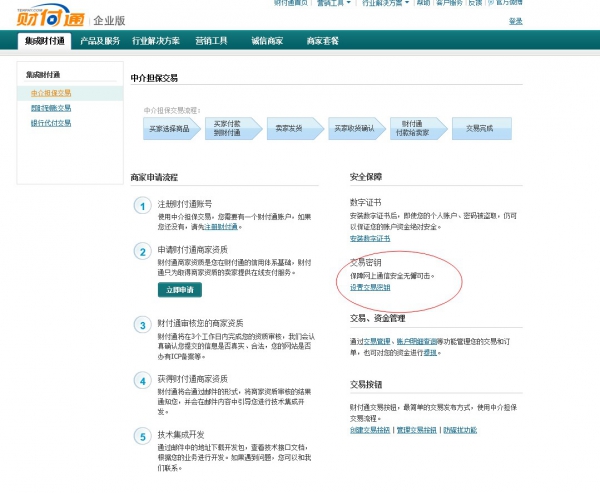
Task: Click the 买家付款到财付通 flow step
Action: pyautogui.click(x=233, y=129)
